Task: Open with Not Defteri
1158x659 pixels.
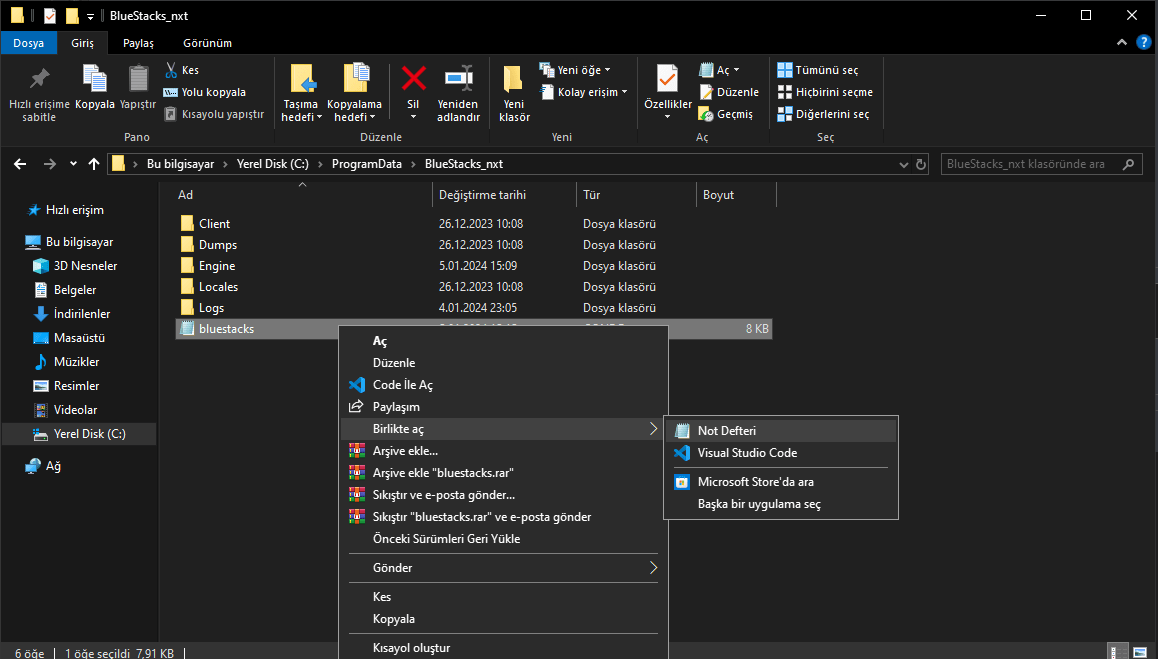Action: click(x=781, y=431)
